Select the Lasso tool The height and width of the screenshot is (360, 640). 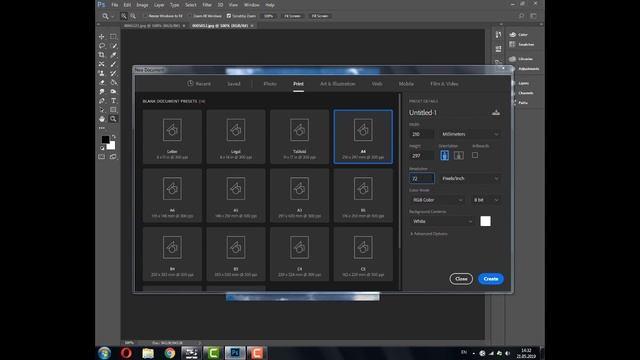pyautogui.click(x=102, y=46)
